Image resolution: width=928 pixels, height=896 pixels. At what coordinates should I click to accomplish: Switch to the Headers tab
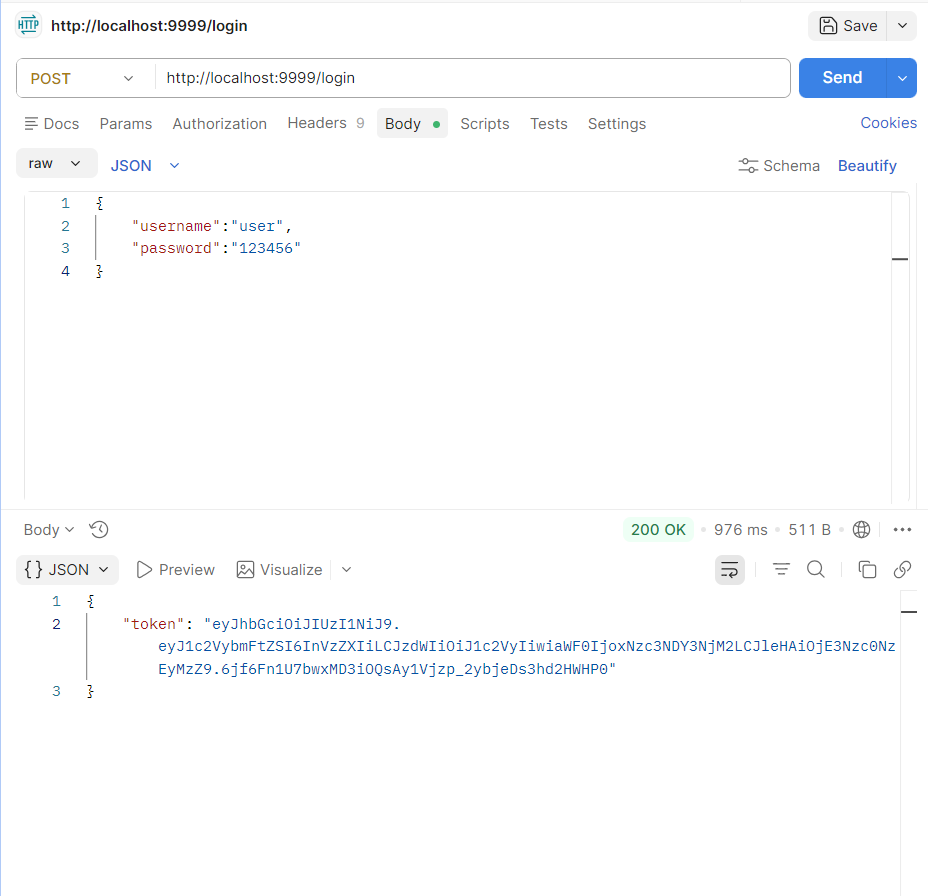[x=317, y=123]
